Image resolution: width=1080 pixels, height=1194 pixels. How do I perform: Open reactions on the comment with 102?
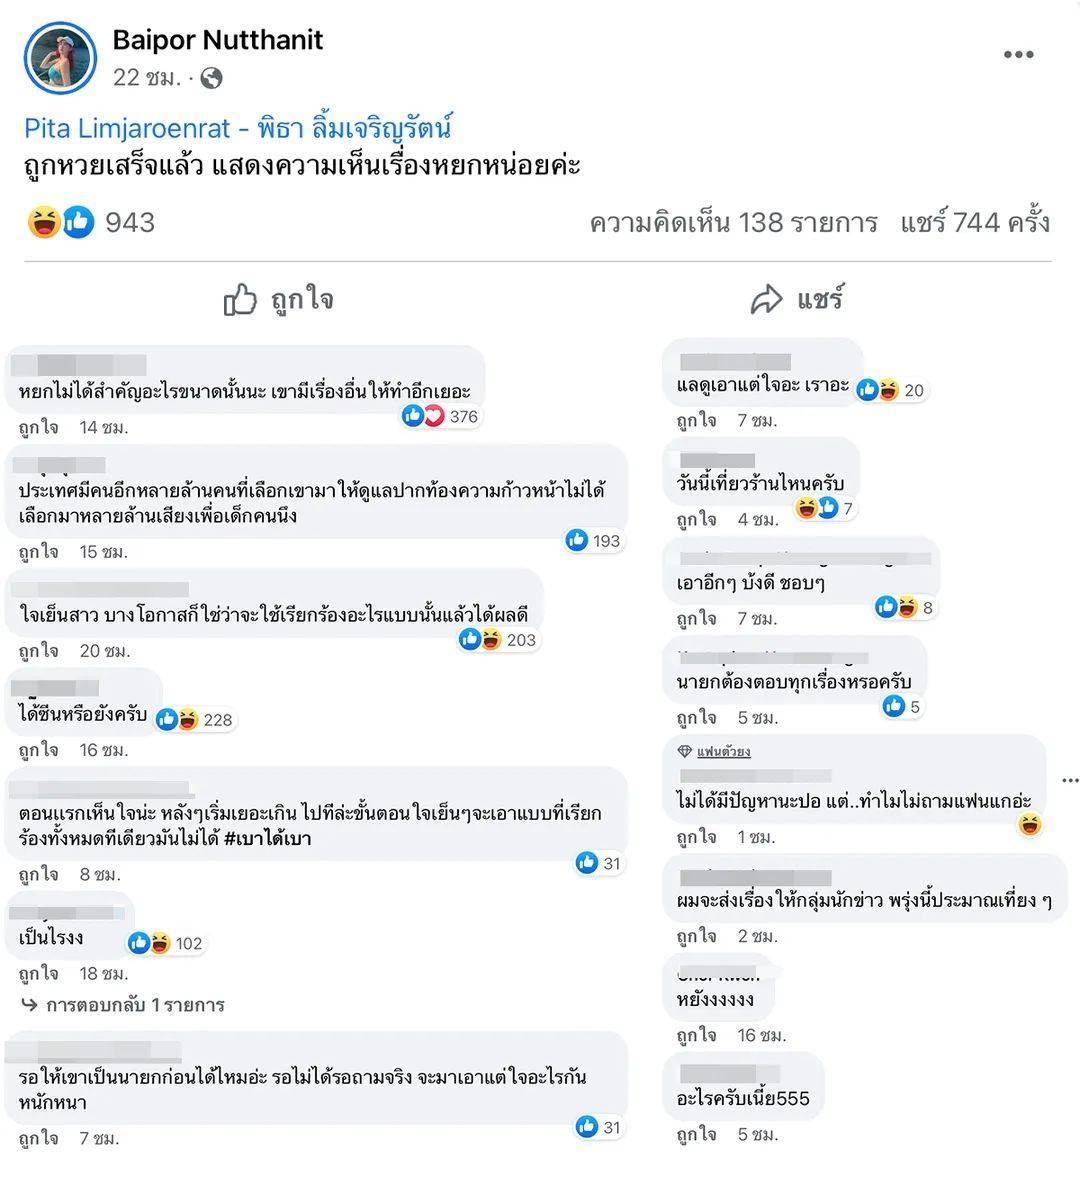click(165, 943)
